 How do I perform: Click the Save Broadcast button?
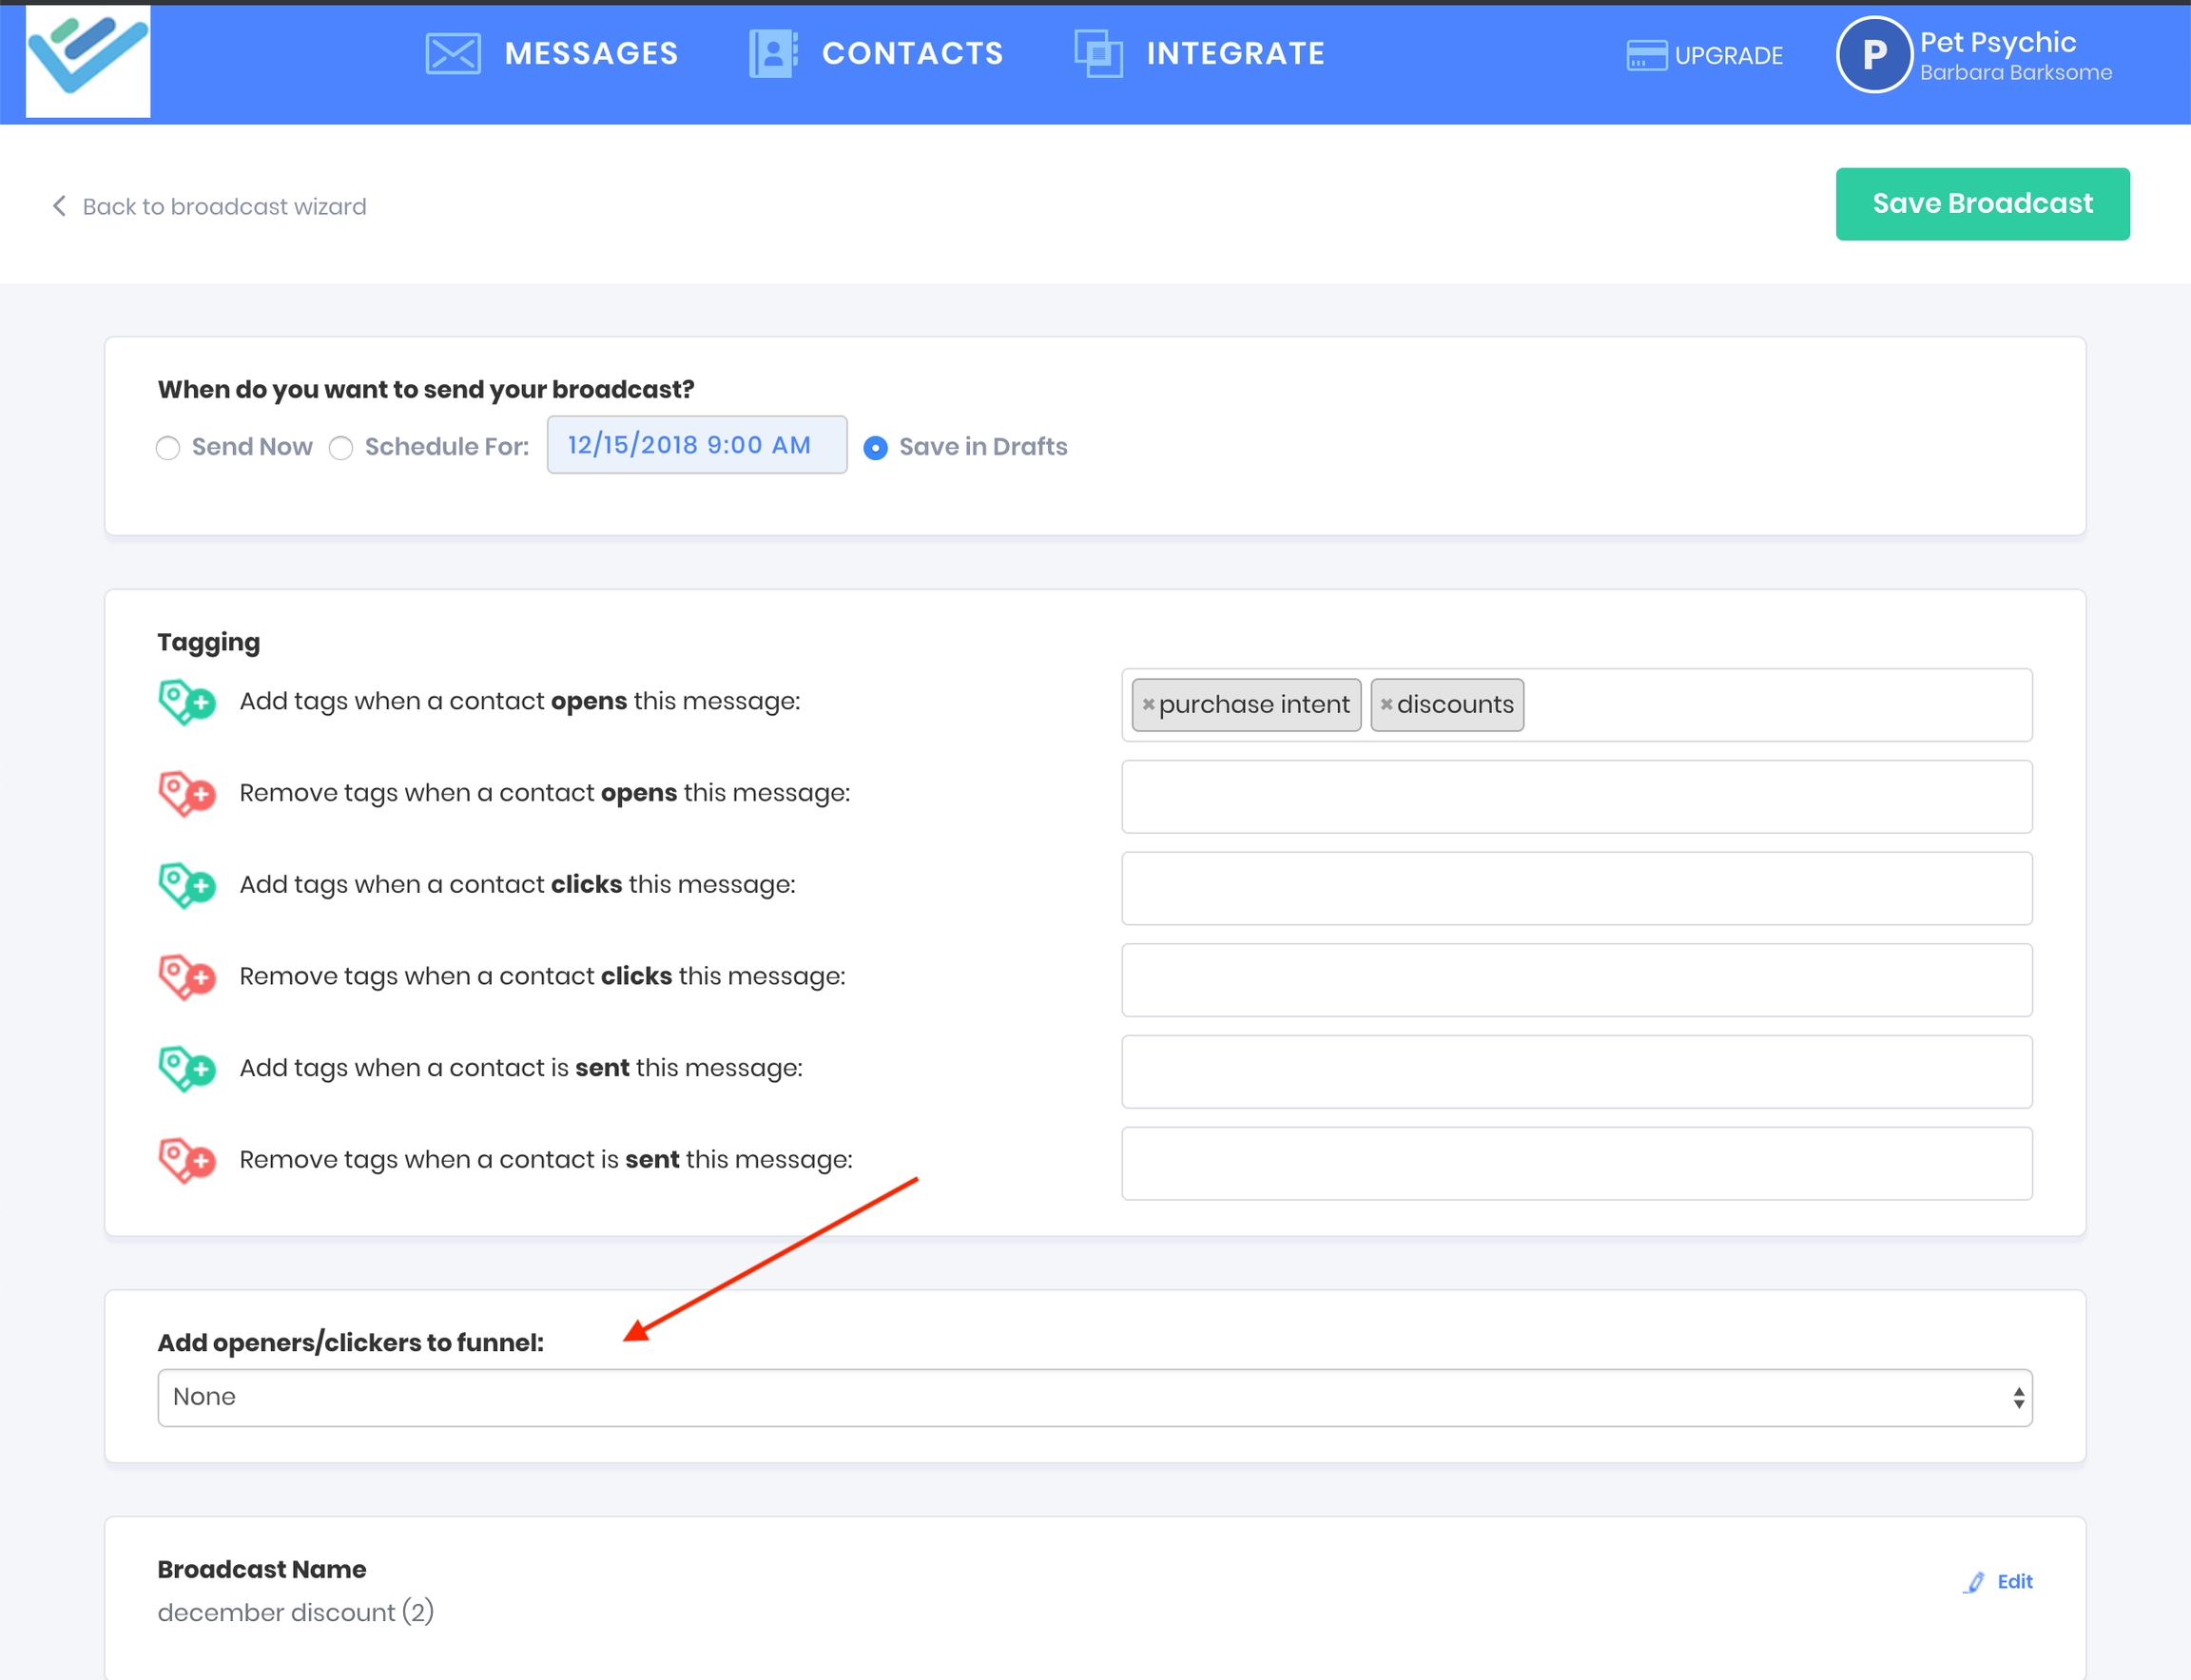(1981, 204)
